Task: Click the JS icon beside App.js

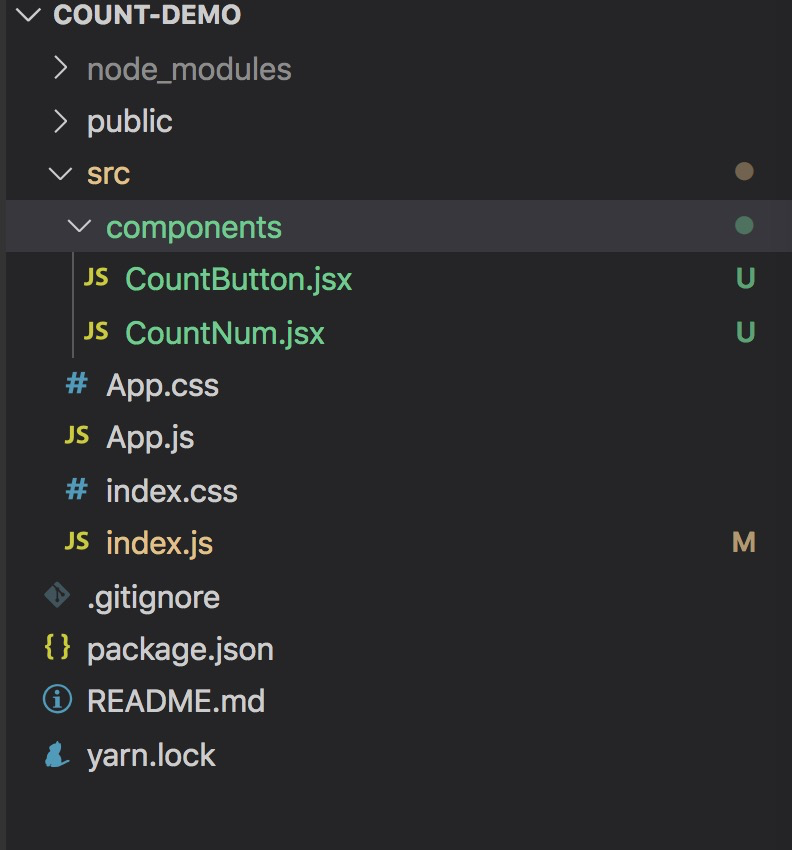Action: coord(76,437)
